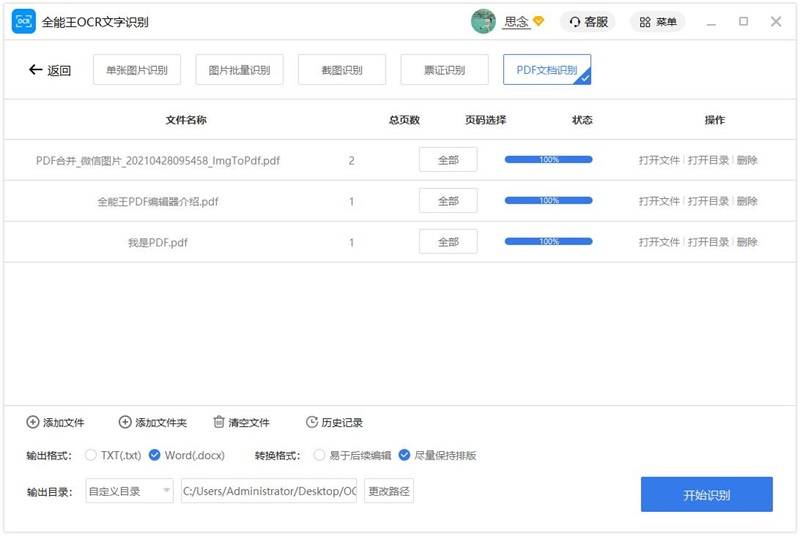This screenshot has width=800, height=536.
Task: Switch to 票证识别 tab
Action: [x=444, y=70]
